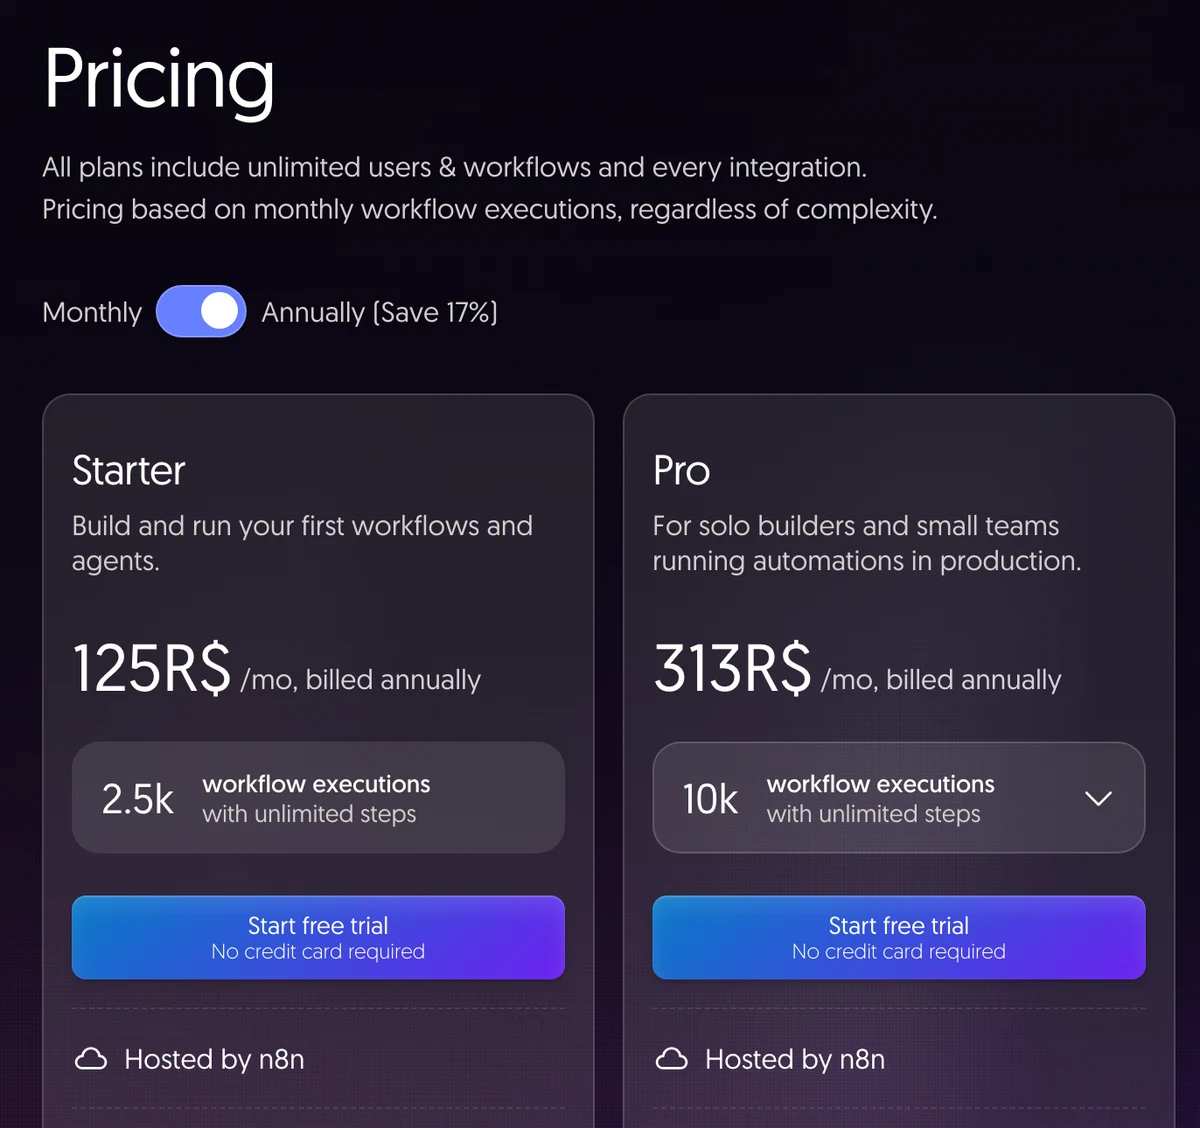Expand Pro workflow executions chevron
The height and width of the screenshot is (1128, 1200).
1098,798
